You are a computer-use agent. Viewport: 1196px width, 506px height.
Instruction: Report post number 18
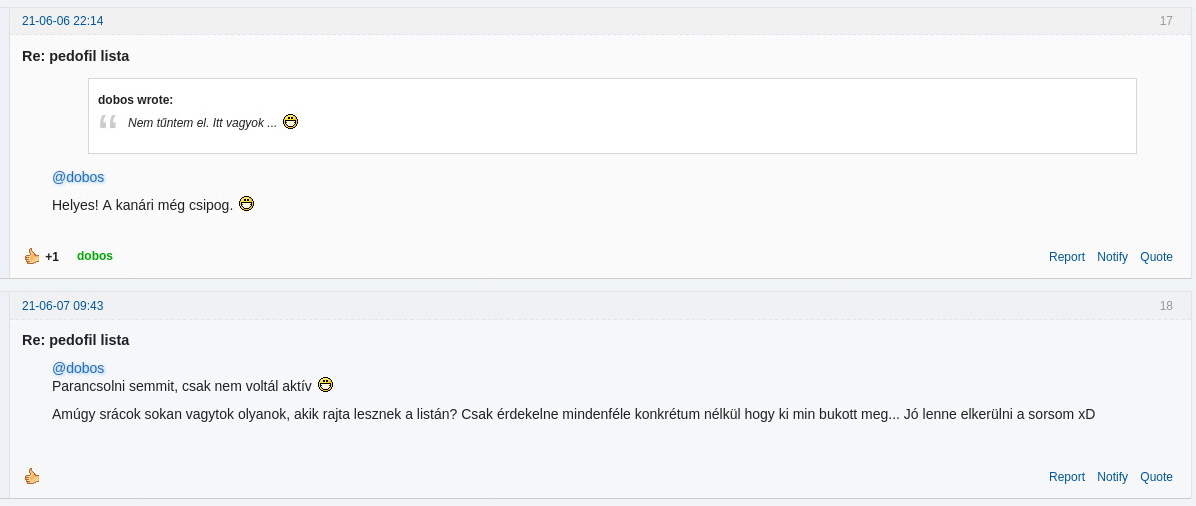coord(1066,476)
